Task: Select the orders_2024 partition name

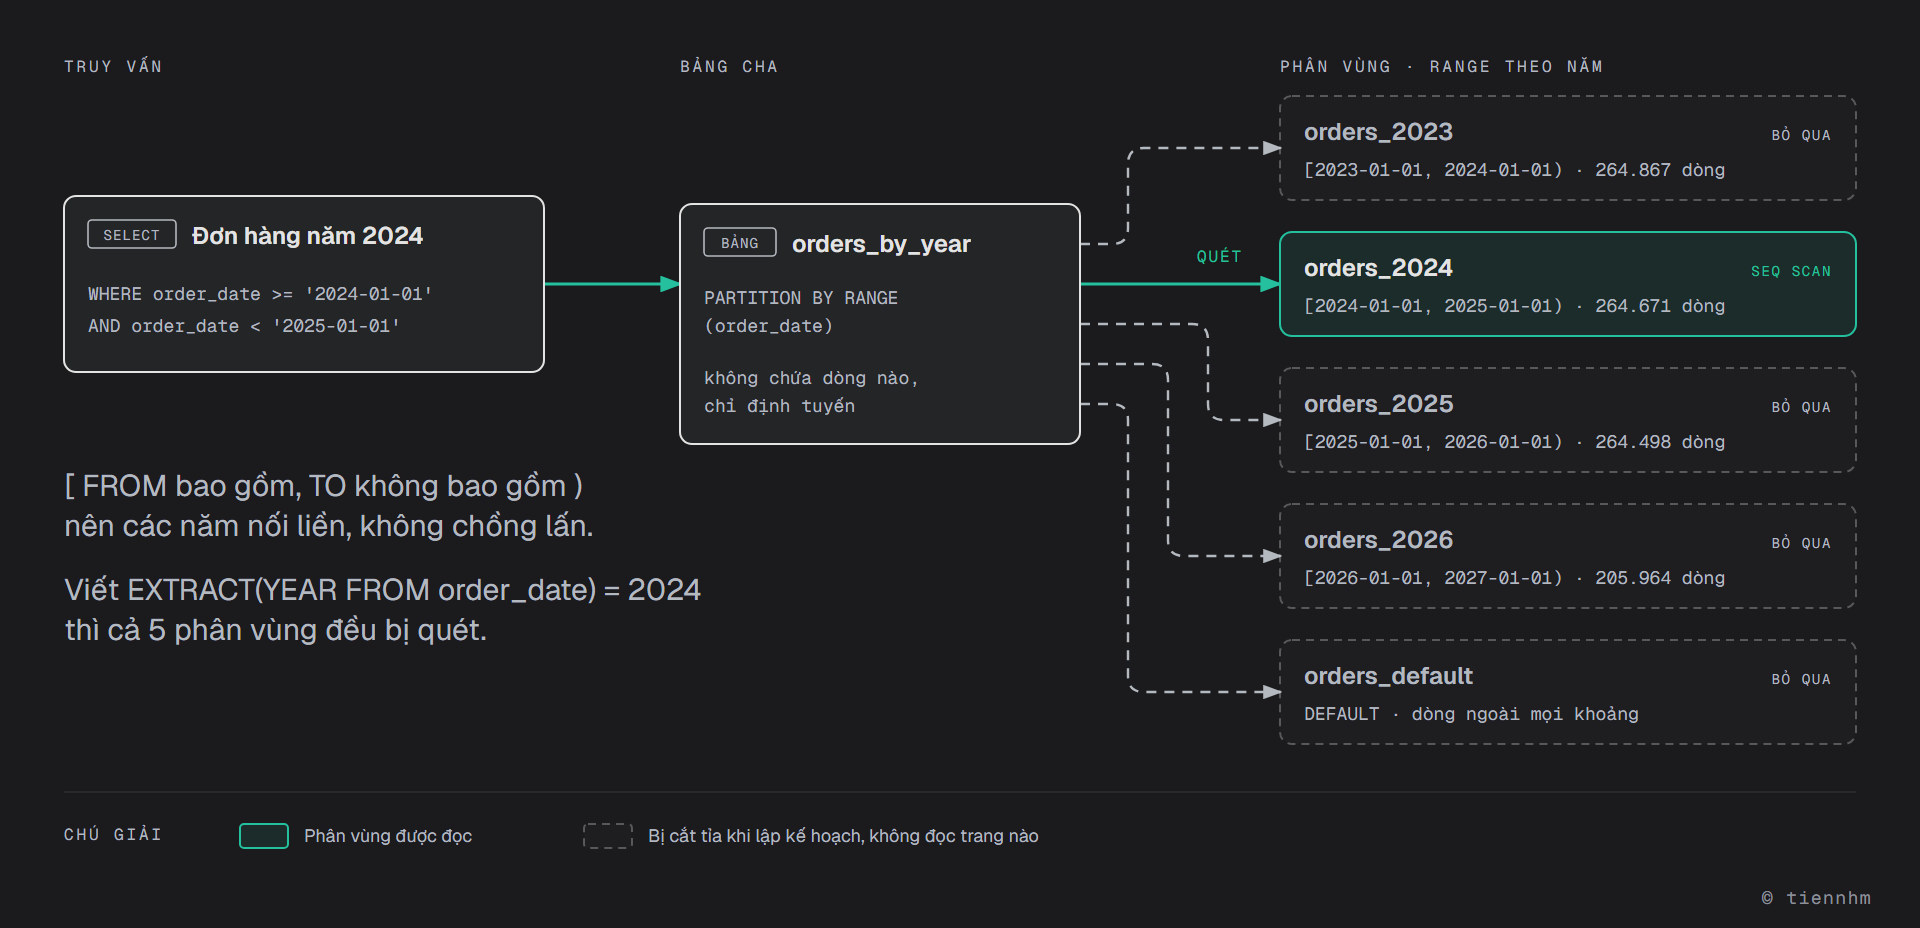Action: [1378, 268]
